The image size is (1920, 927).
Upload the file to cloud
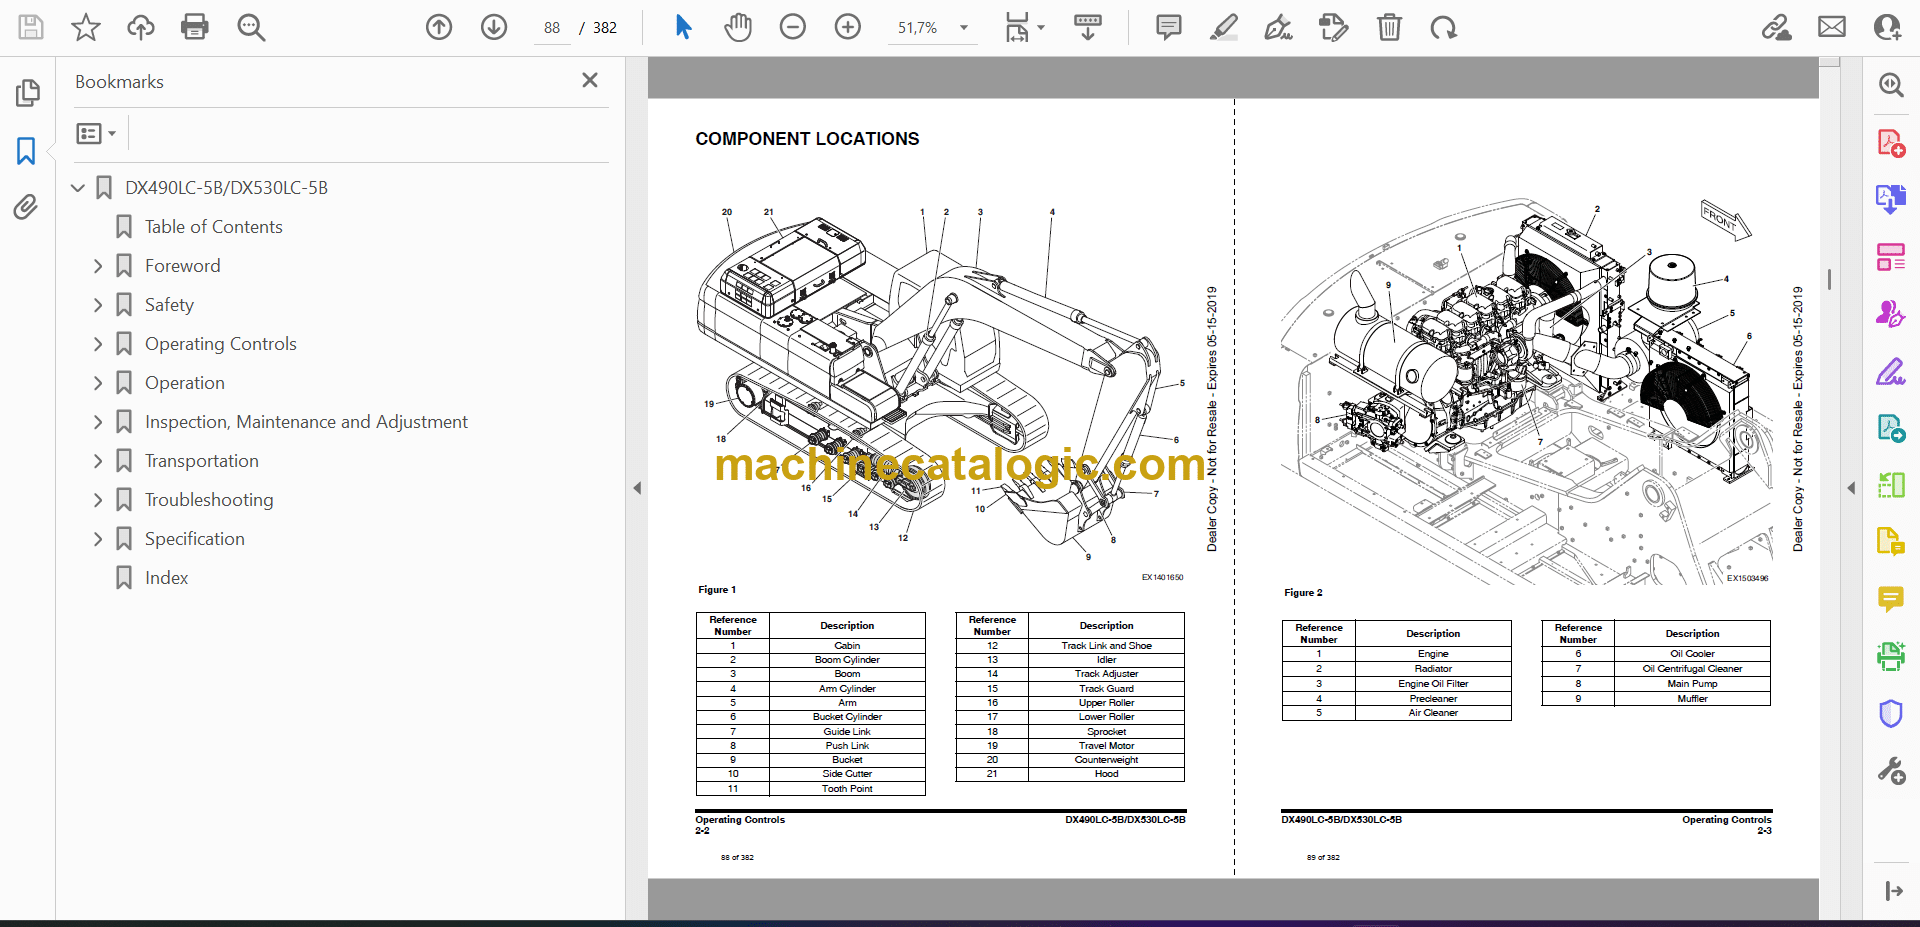tap(141, 27)
